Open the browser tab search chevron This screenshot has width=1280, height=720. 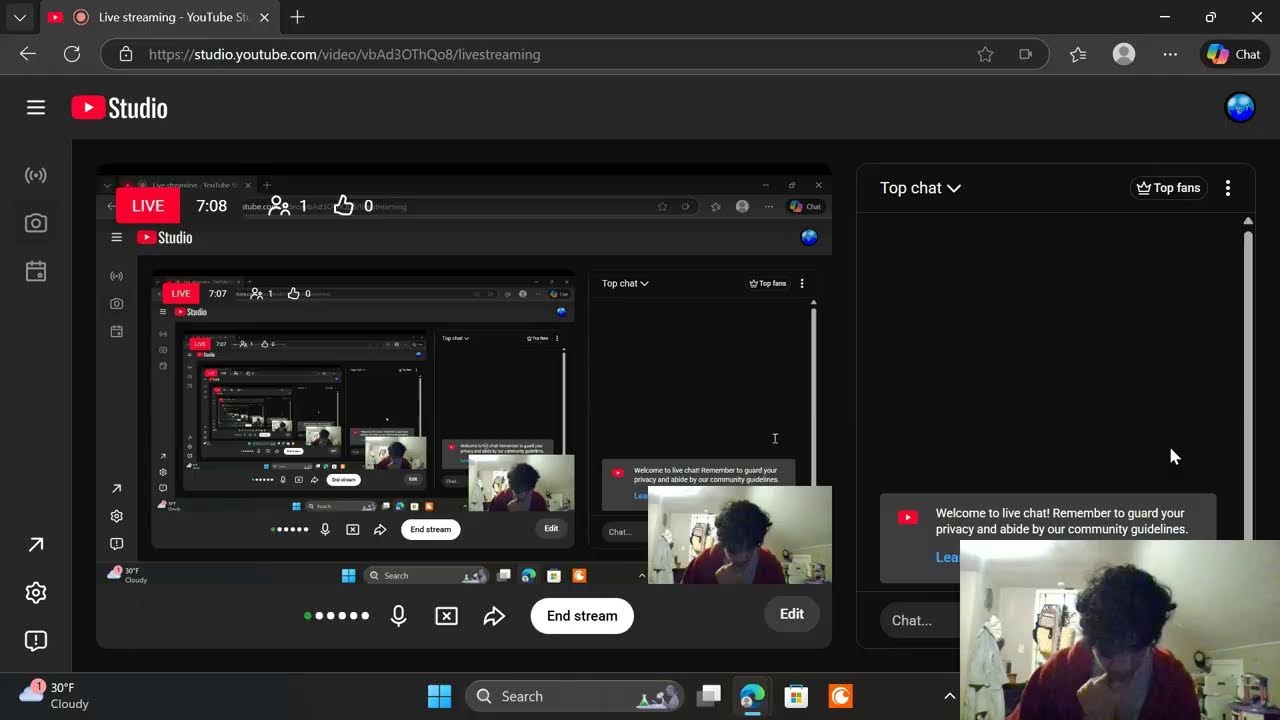tap(19, 17)
